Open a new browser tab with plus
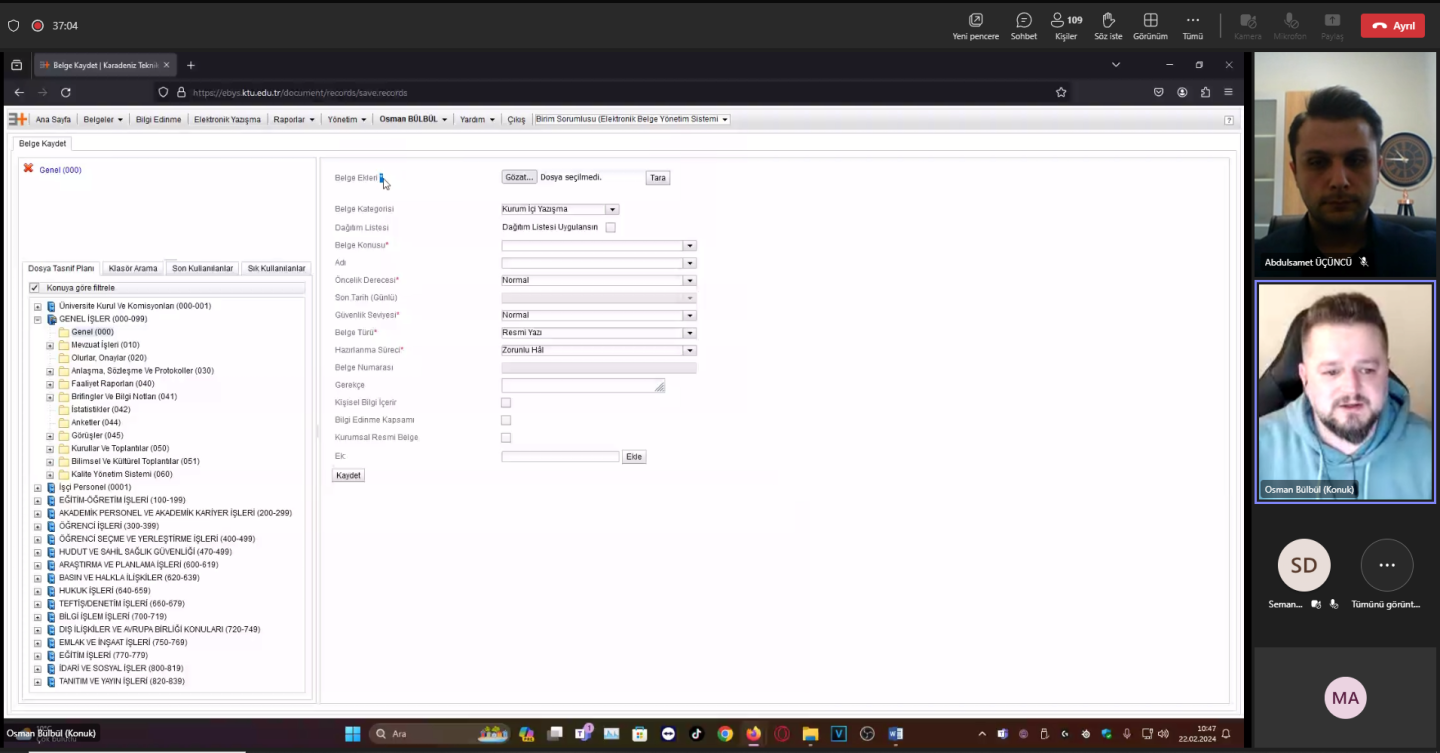Viewport: 1440px width, 753px height. tap(191, 65)
